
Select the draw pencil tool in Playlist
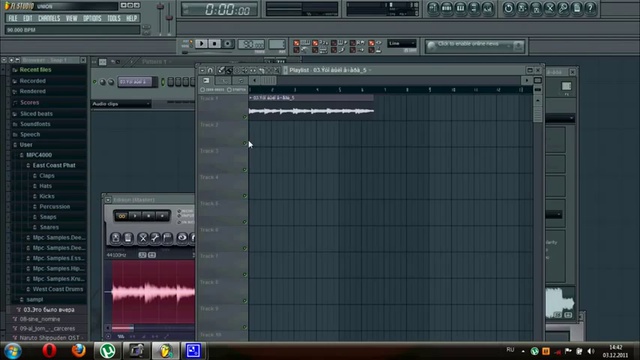tap(221, 70)
